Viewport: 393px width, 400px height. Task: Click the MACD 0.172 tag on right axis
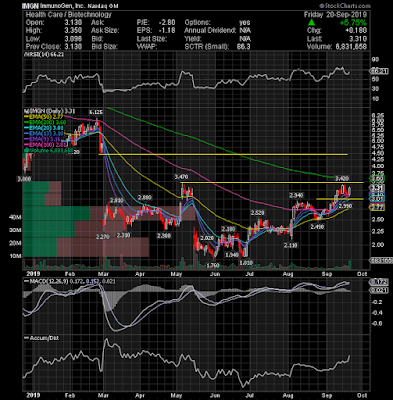pos(379,283)
